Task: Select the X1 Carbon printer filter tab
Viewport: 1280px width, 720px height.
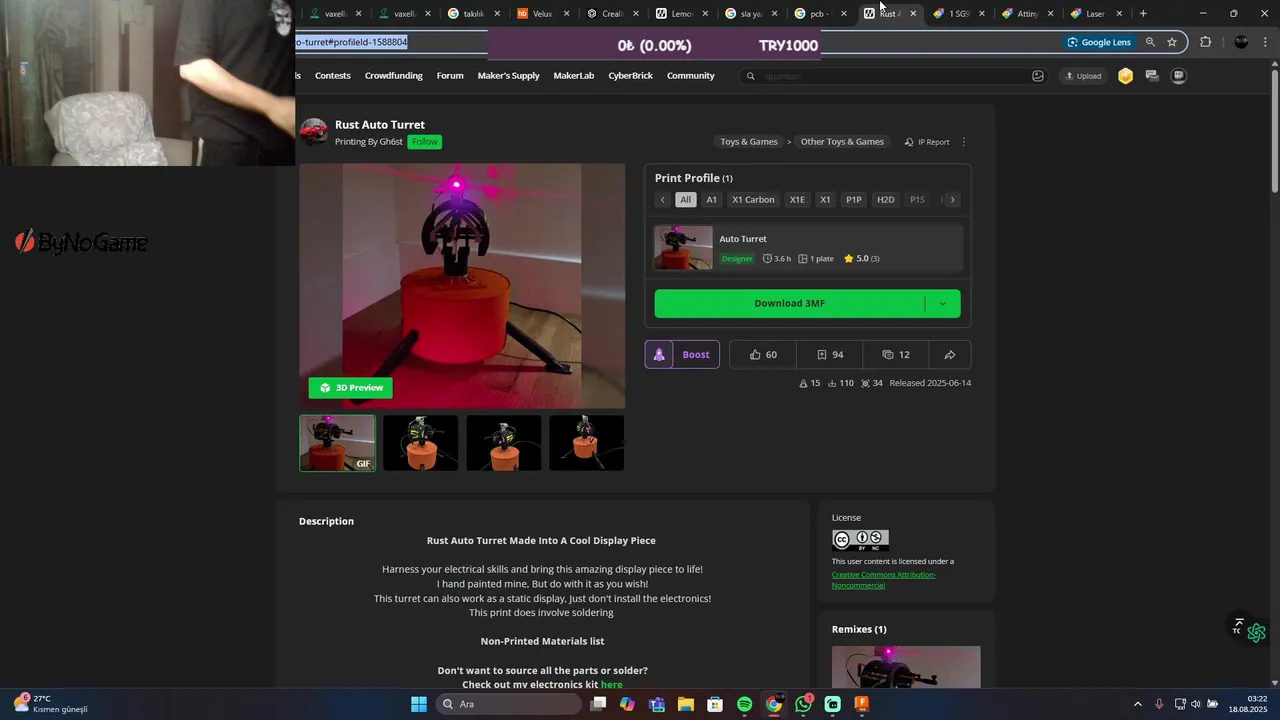Action: point(753,200)
